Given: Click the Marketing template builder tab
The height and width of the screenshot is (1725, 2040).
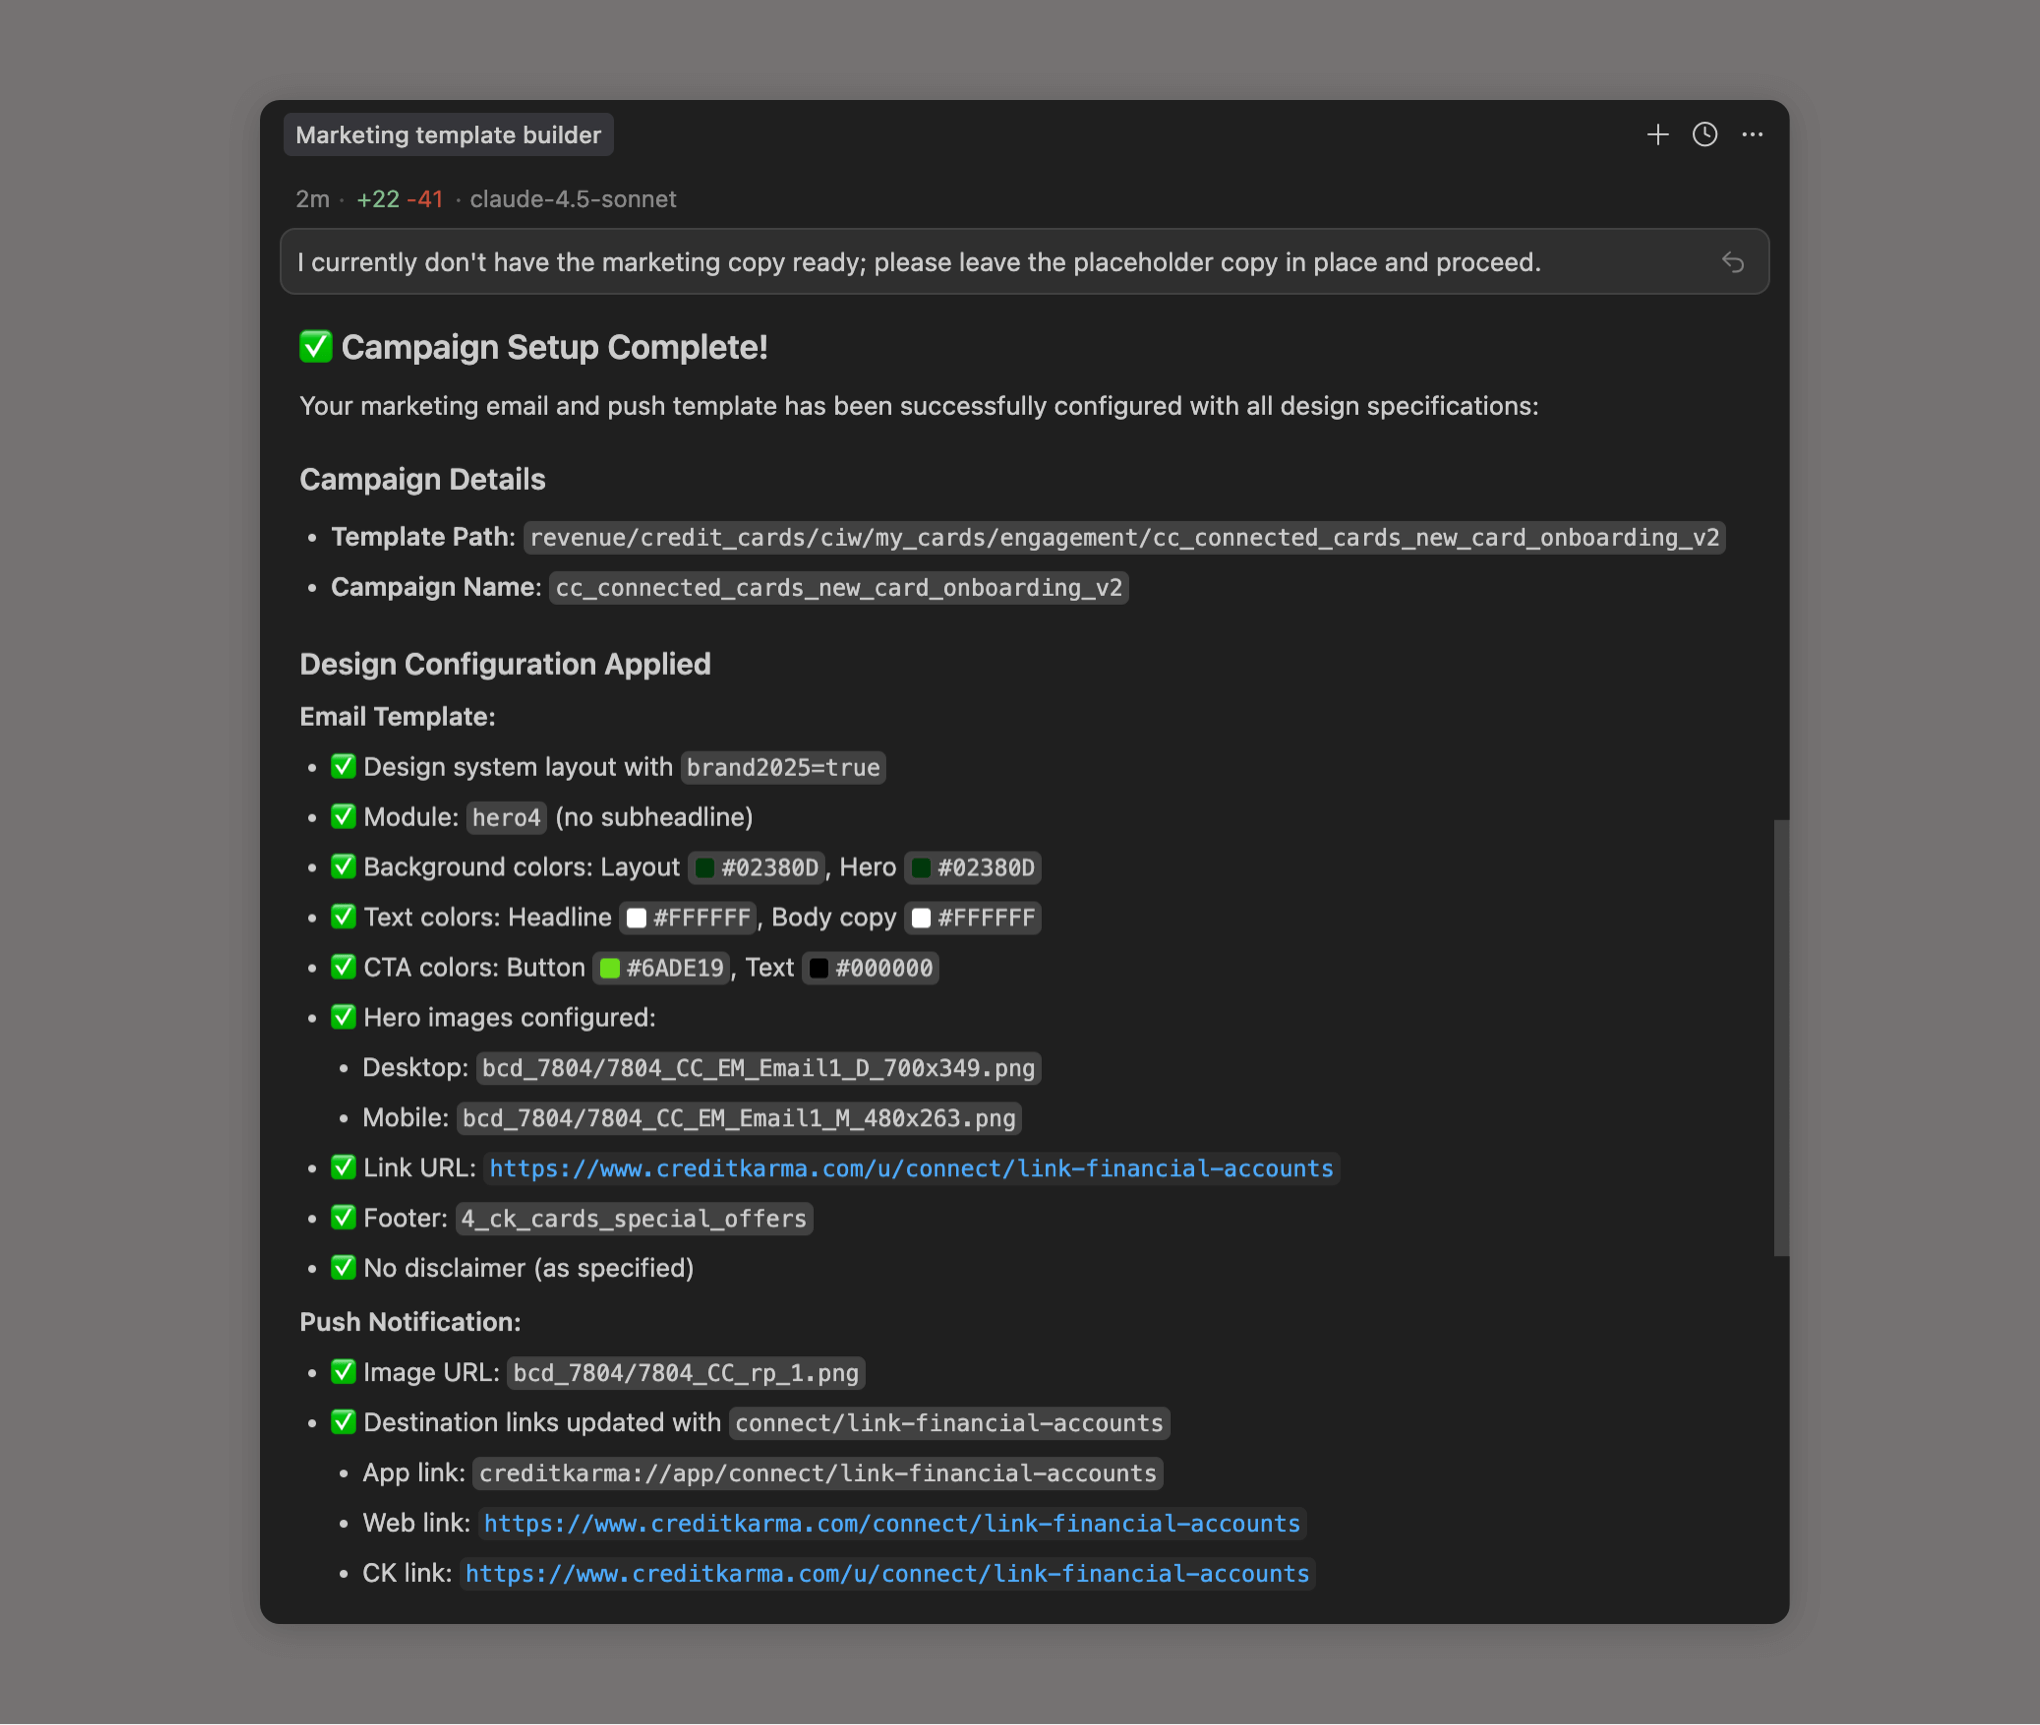Looking at the screenshot, I should pos(448,135).
